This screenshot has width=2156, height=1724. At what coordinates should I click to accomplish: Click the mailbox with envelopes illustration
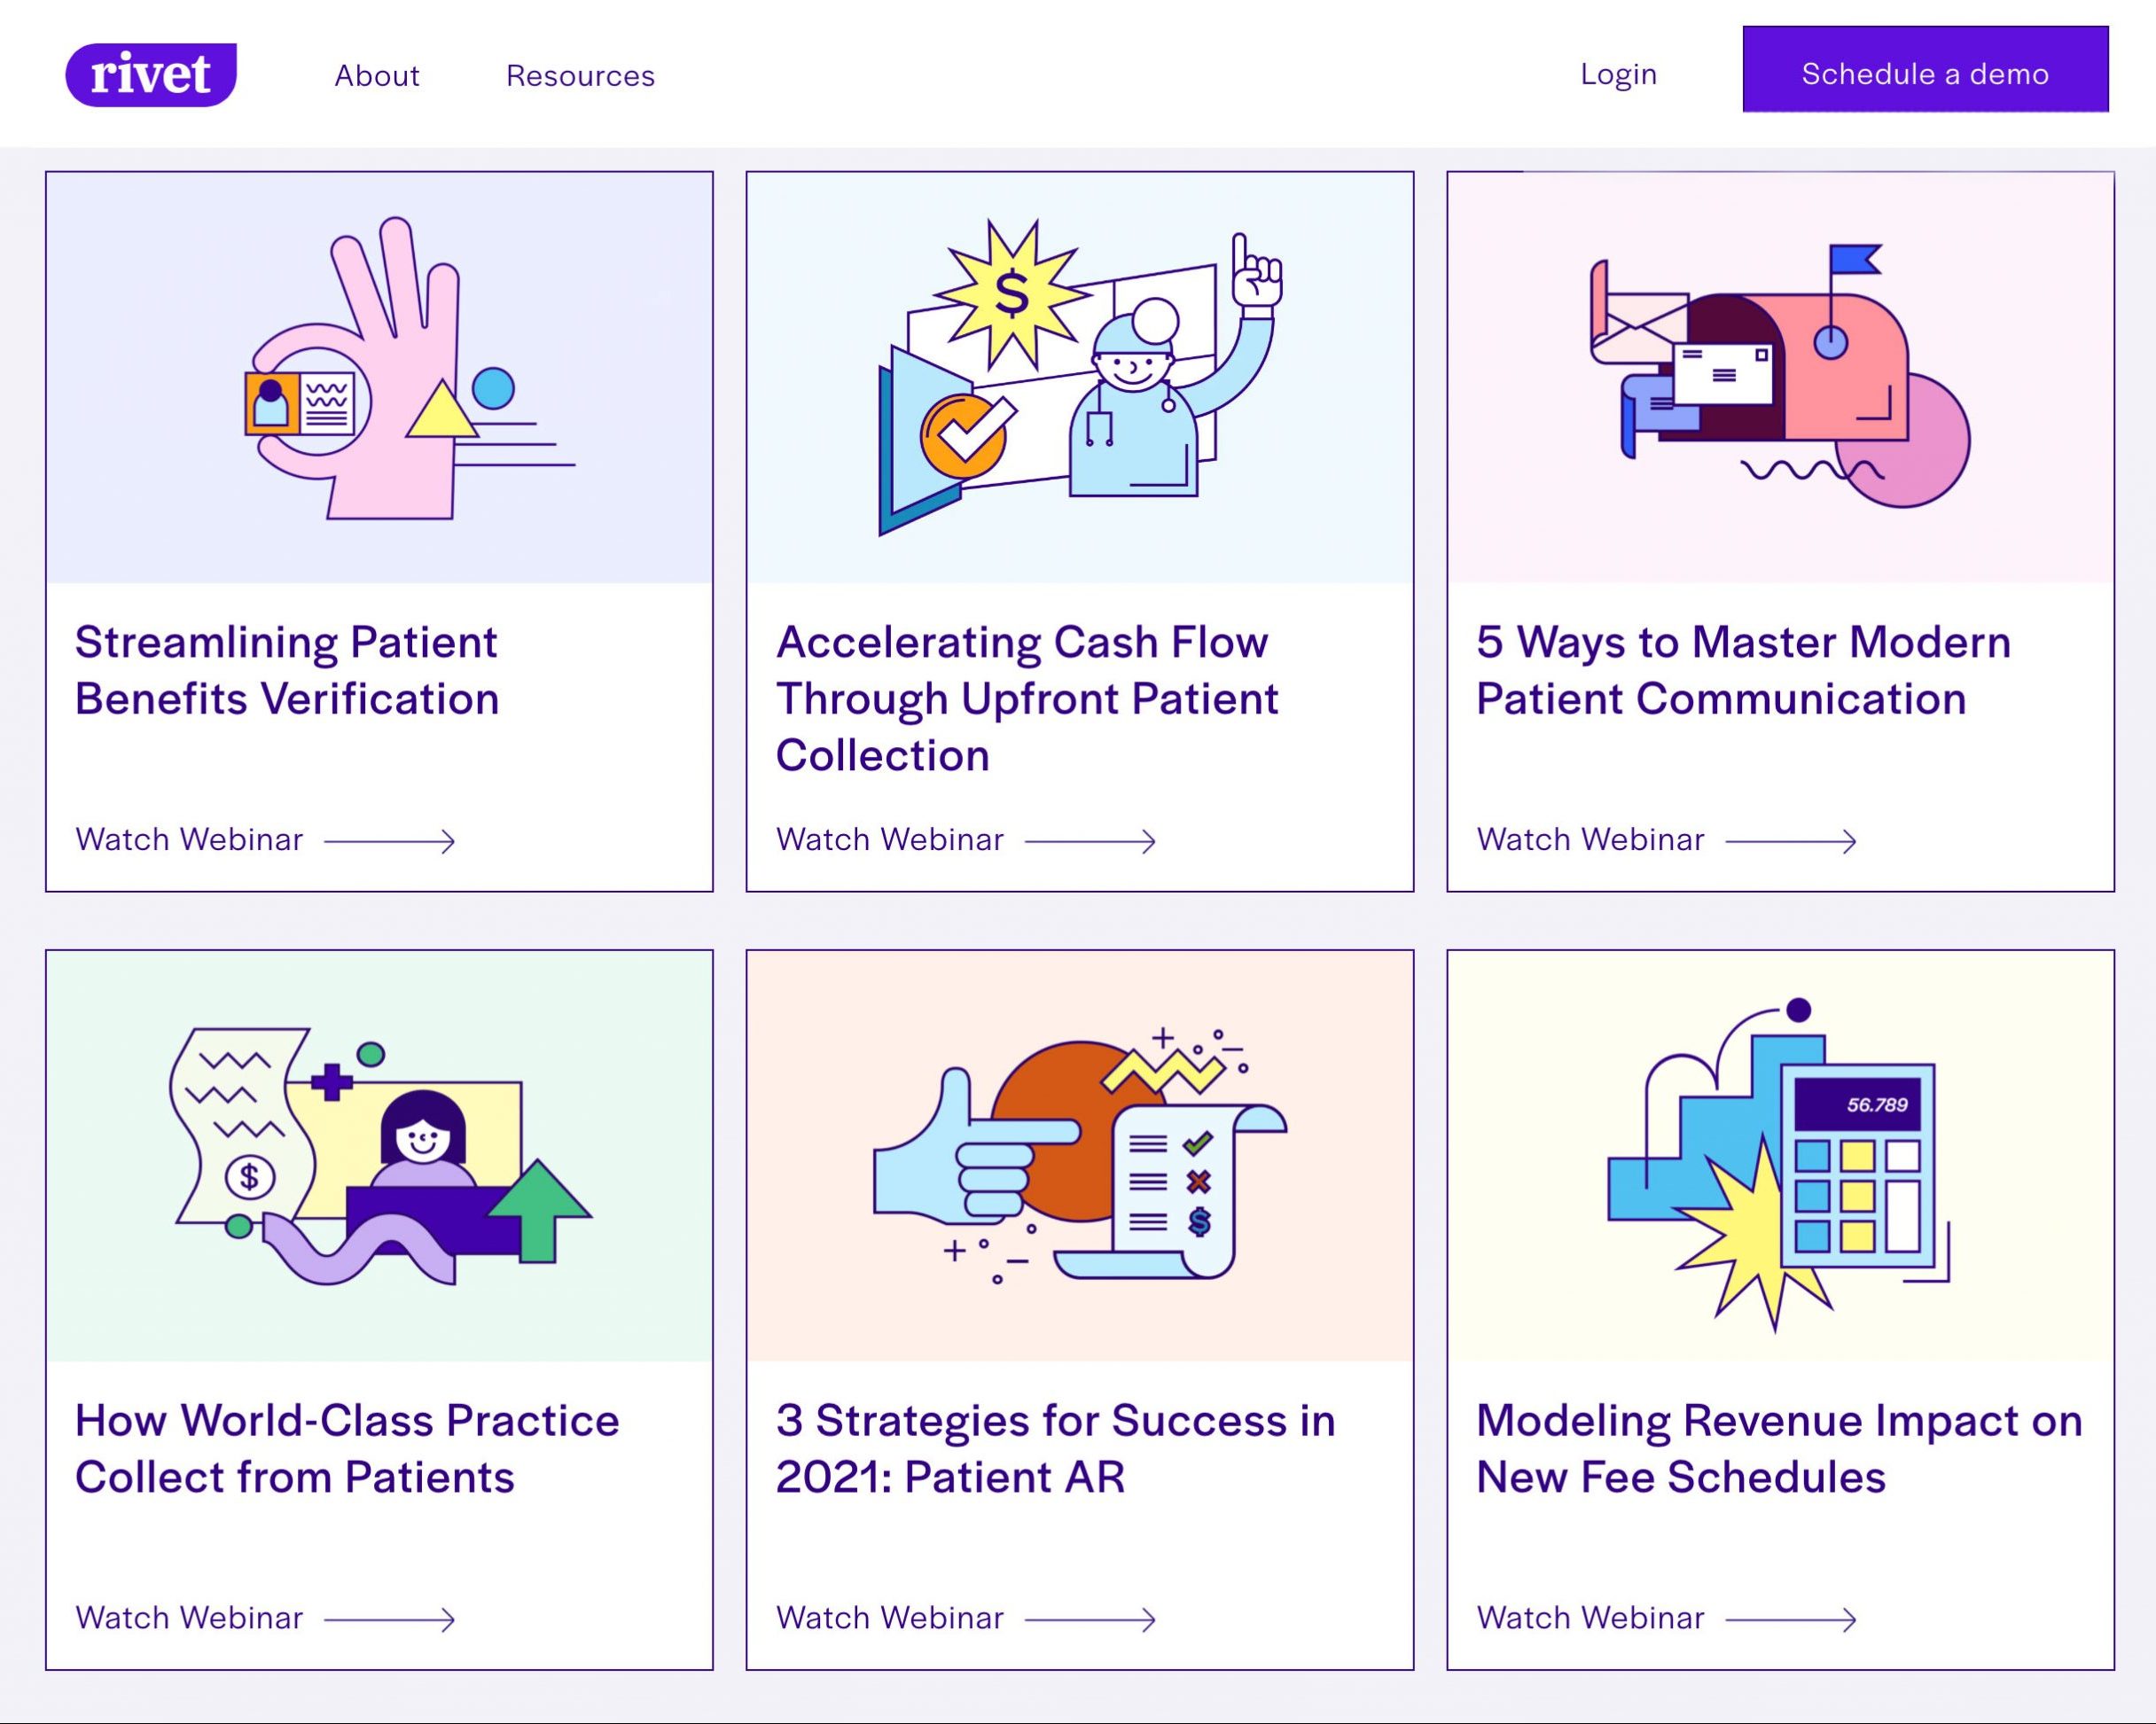[1780, 377]
